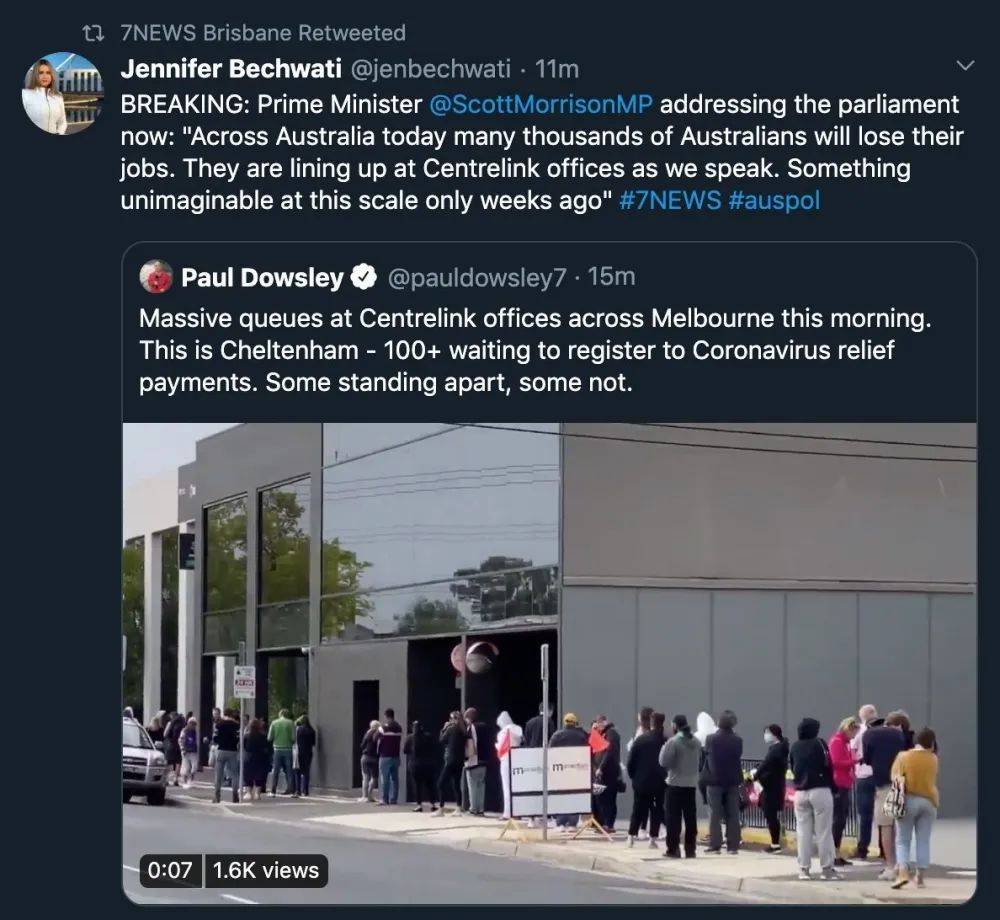The width and height of the screenshot is (1000, 920).
Task: Open the #7NEWS hashtag
Action: click(x=670, y=200)
